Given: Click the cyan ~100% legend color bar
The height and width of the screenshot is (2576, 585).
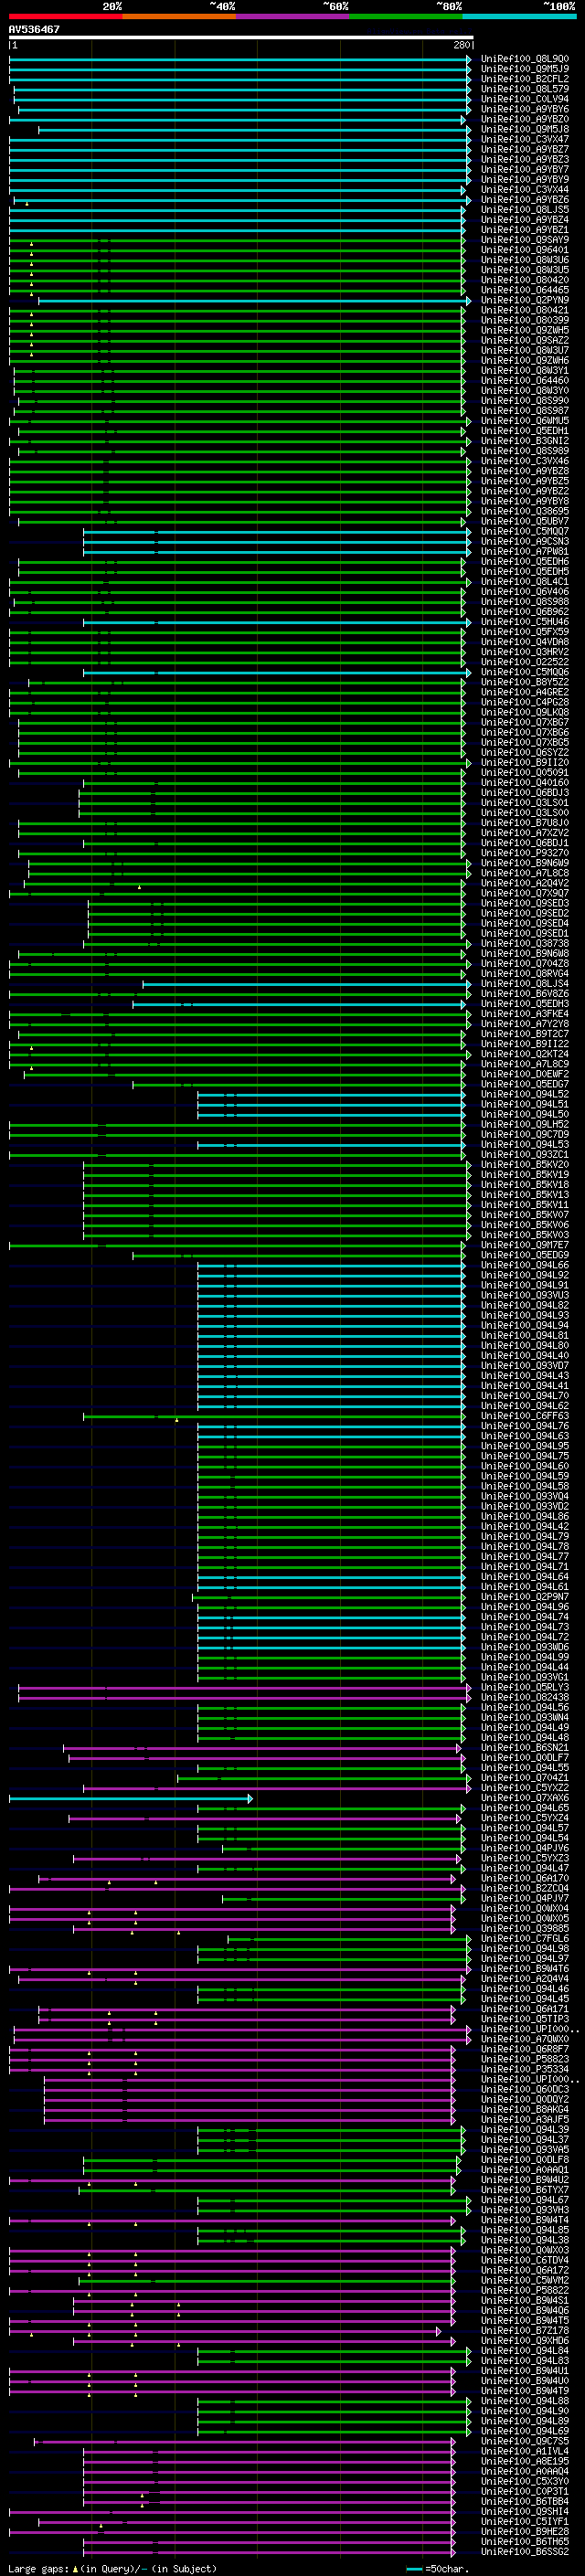Looking at the screenshot, I should [519, 16].
